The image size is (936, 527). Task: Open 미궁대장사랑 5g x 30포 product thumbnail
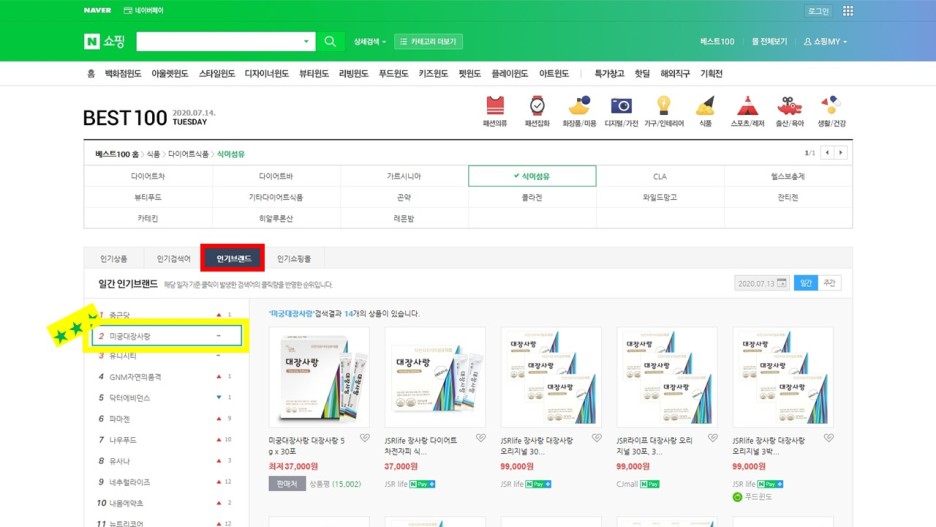coord(319,377)
